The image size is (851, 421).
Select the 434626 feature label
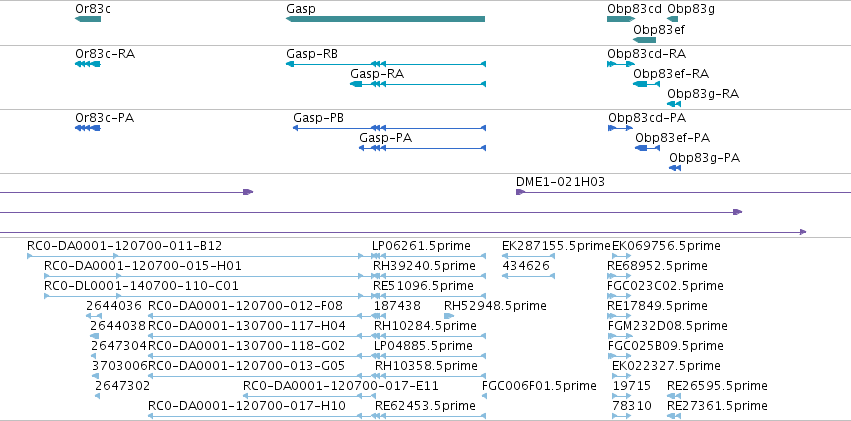click(x=526, y=266)
